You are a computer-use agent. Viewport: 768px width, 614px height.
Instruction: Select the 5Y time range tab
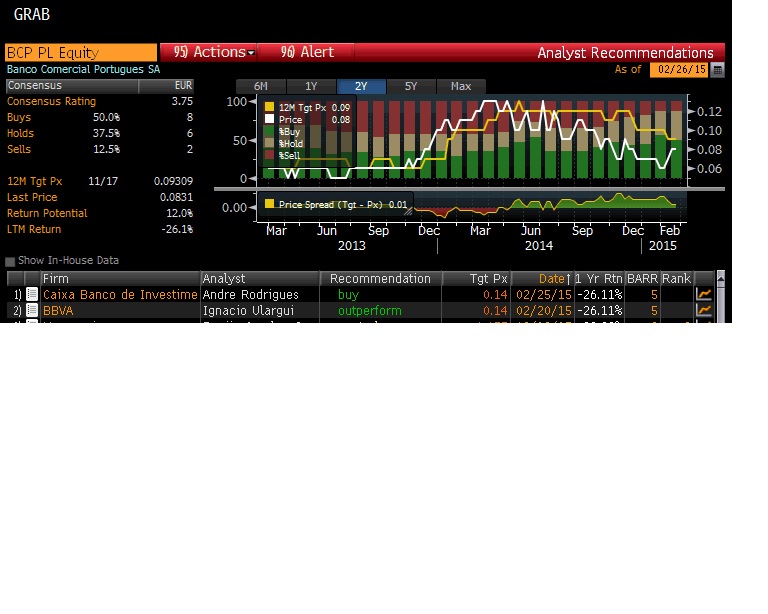point(411,86)
